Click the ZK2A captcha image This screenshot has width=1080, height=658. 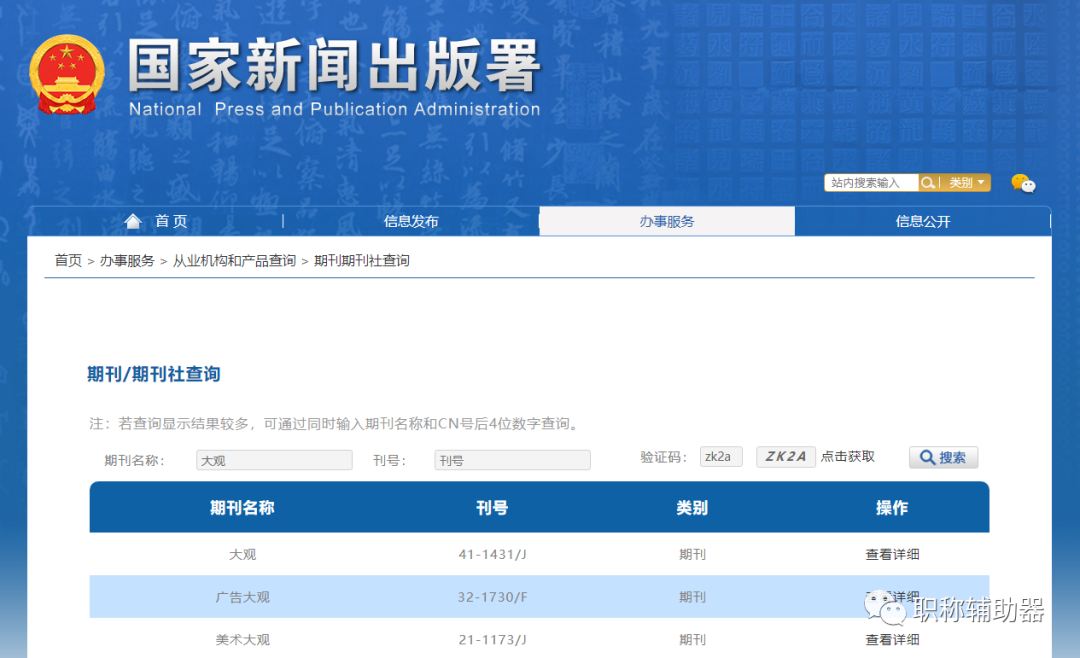(x=786, y=457)
